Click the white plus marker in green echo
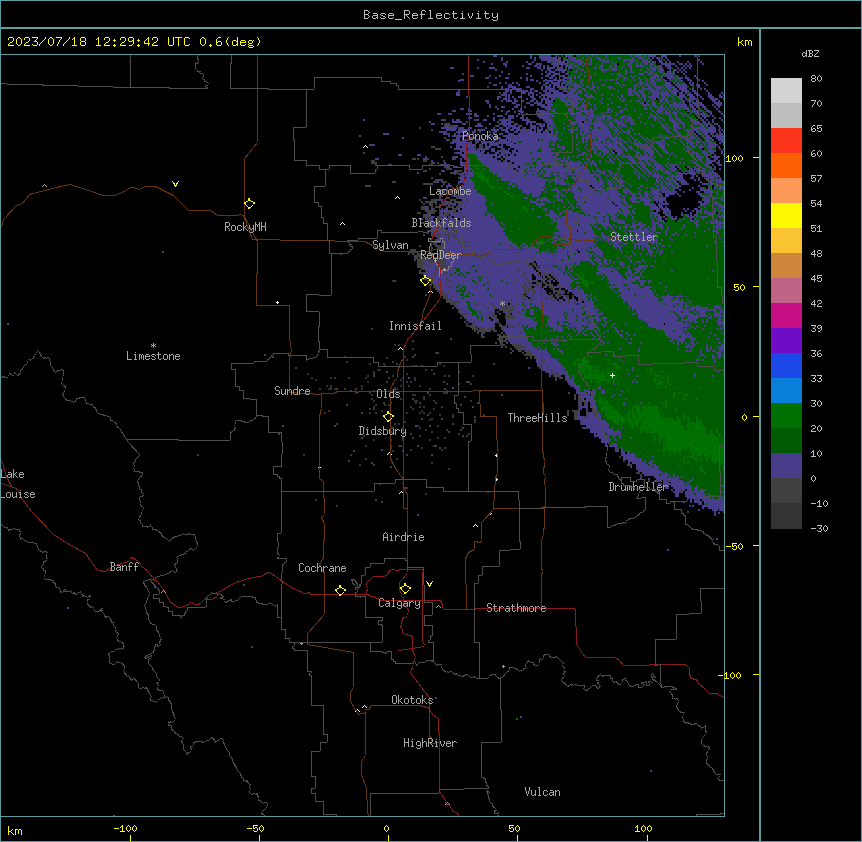 [612, 375]
